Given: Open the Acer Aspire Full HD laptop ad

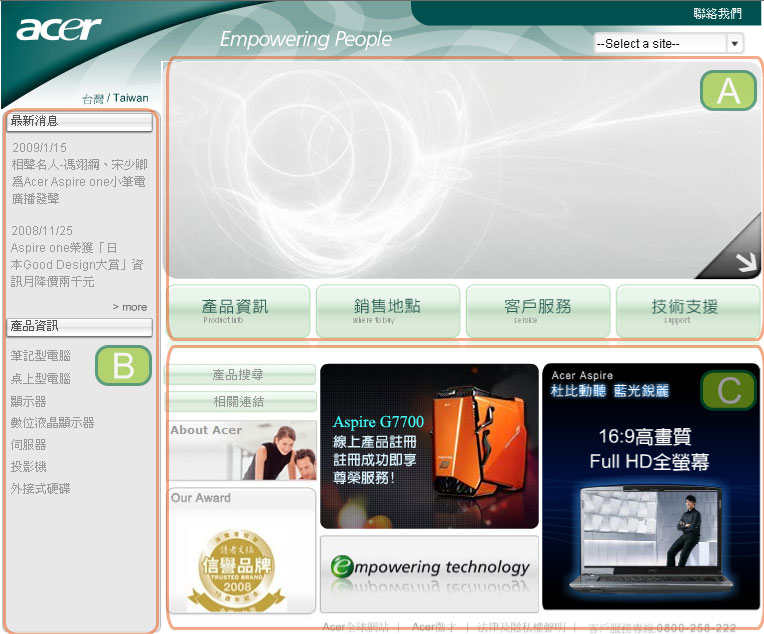Looking at the screenshot, I should click(651, 486).
